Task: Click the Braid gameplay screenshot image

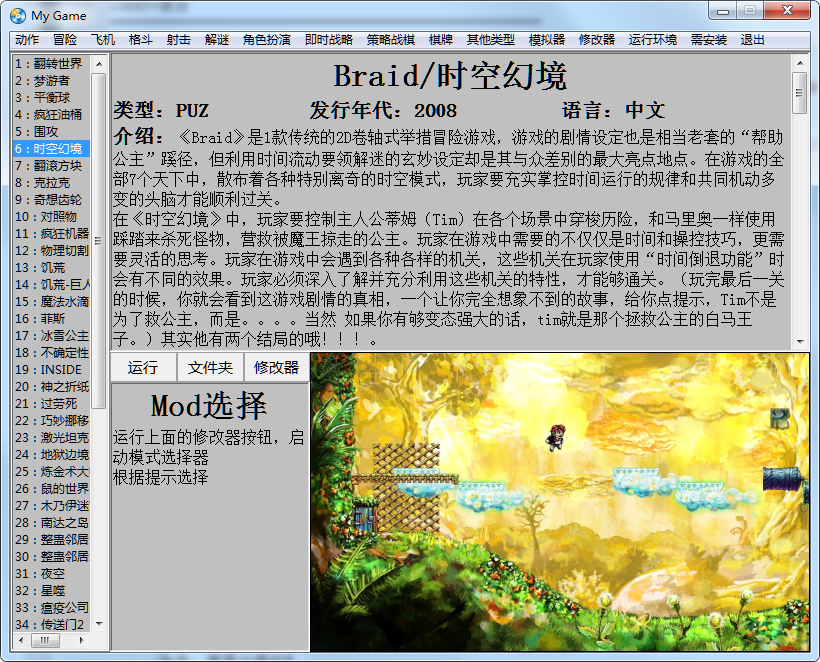Action: [558, 502]
